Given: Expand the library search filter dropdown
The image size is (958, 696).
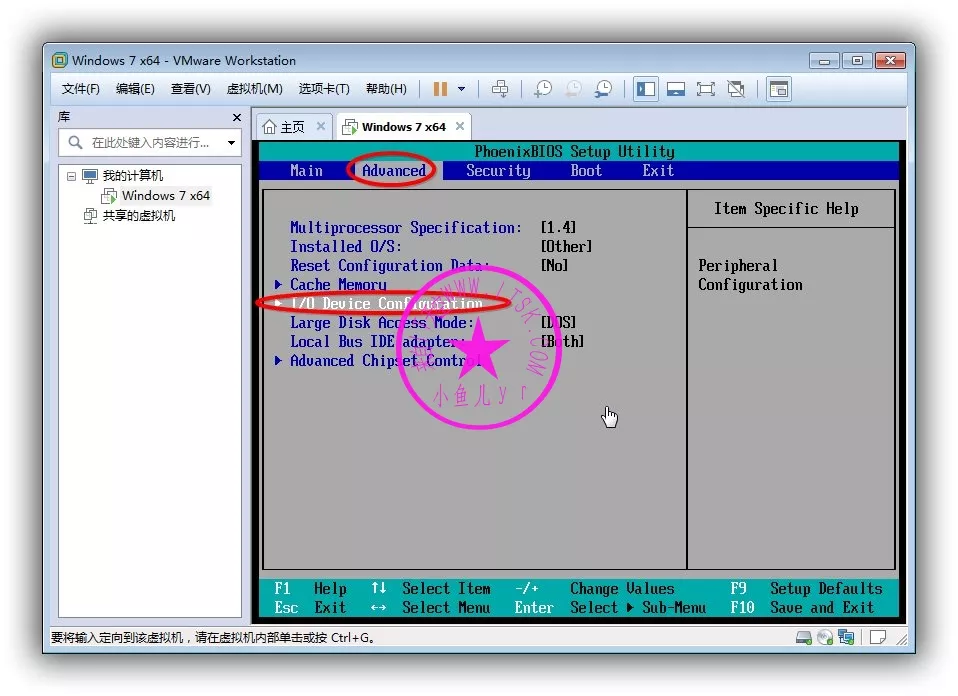Looking at the screenshot, I should (x=232, y=143).
